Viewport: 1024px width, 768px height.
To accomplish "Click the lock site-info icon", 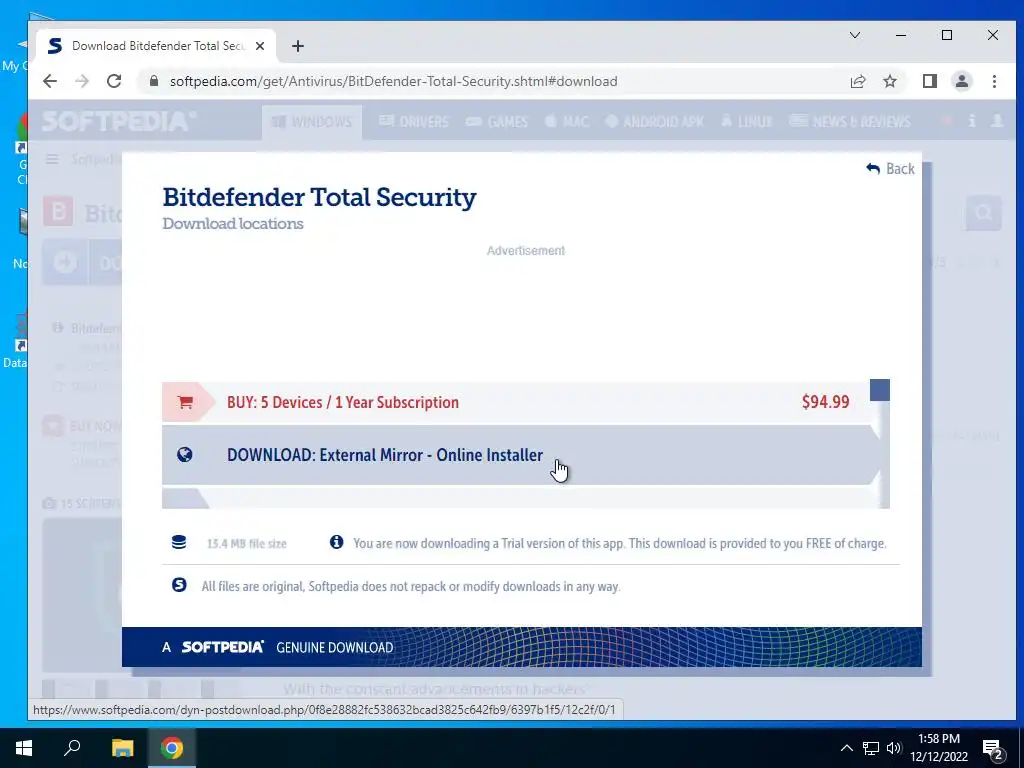I will click(154, 81).
